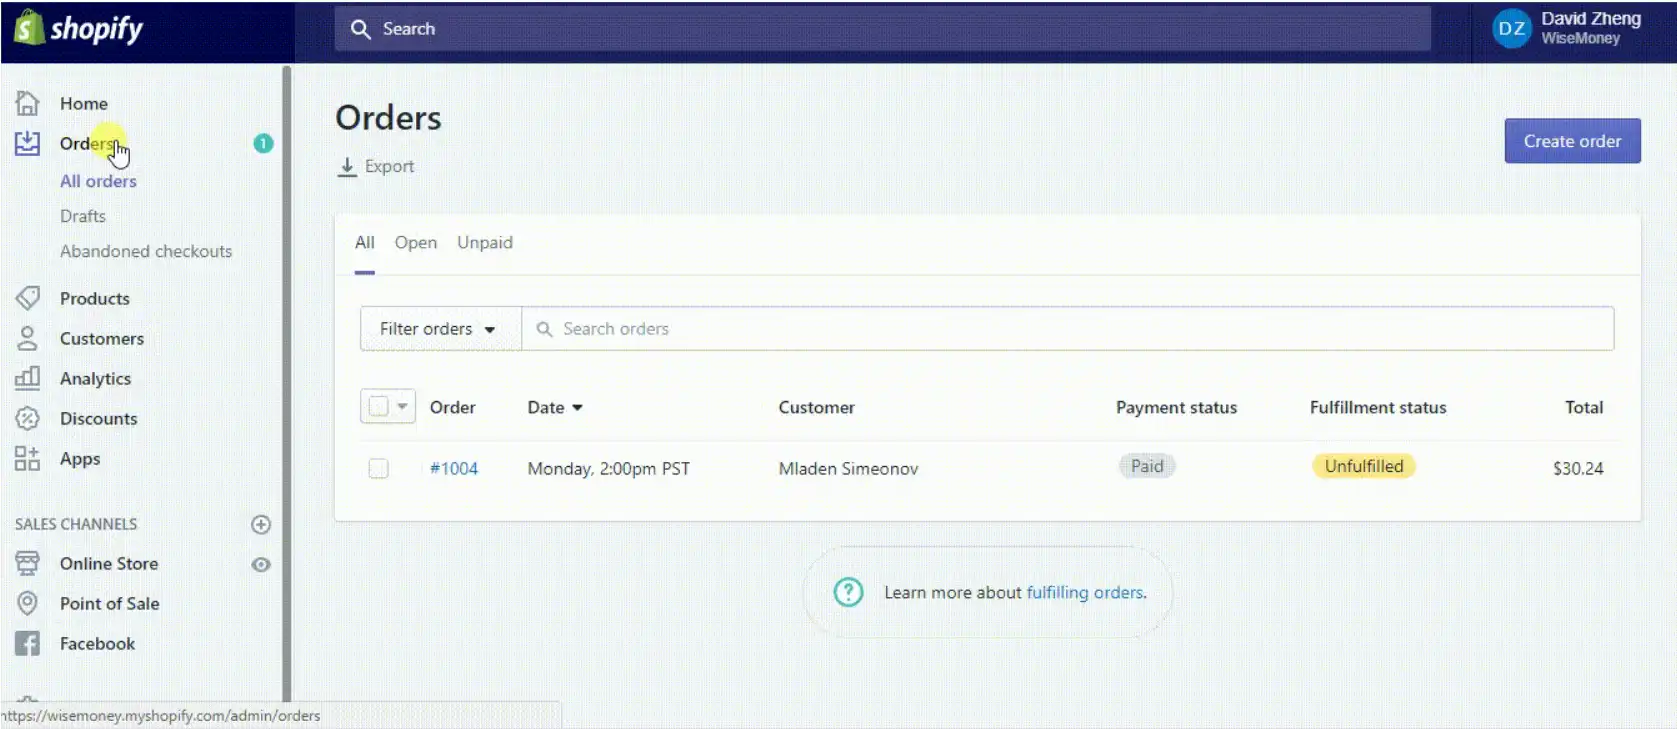This screenshot has height=729, width=1677.
Task: Click the Customer column header
Action: click(x=816, y=407)
